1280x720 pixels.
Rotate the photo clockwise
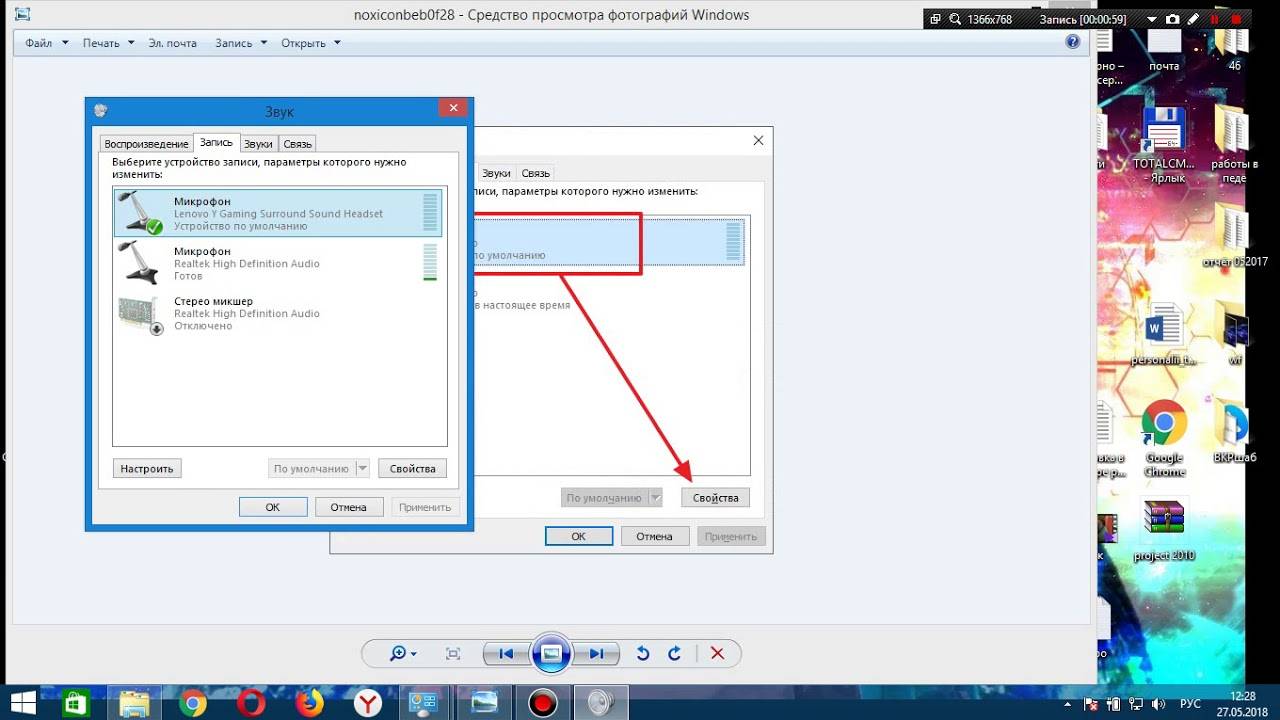[x=674, y=653]
